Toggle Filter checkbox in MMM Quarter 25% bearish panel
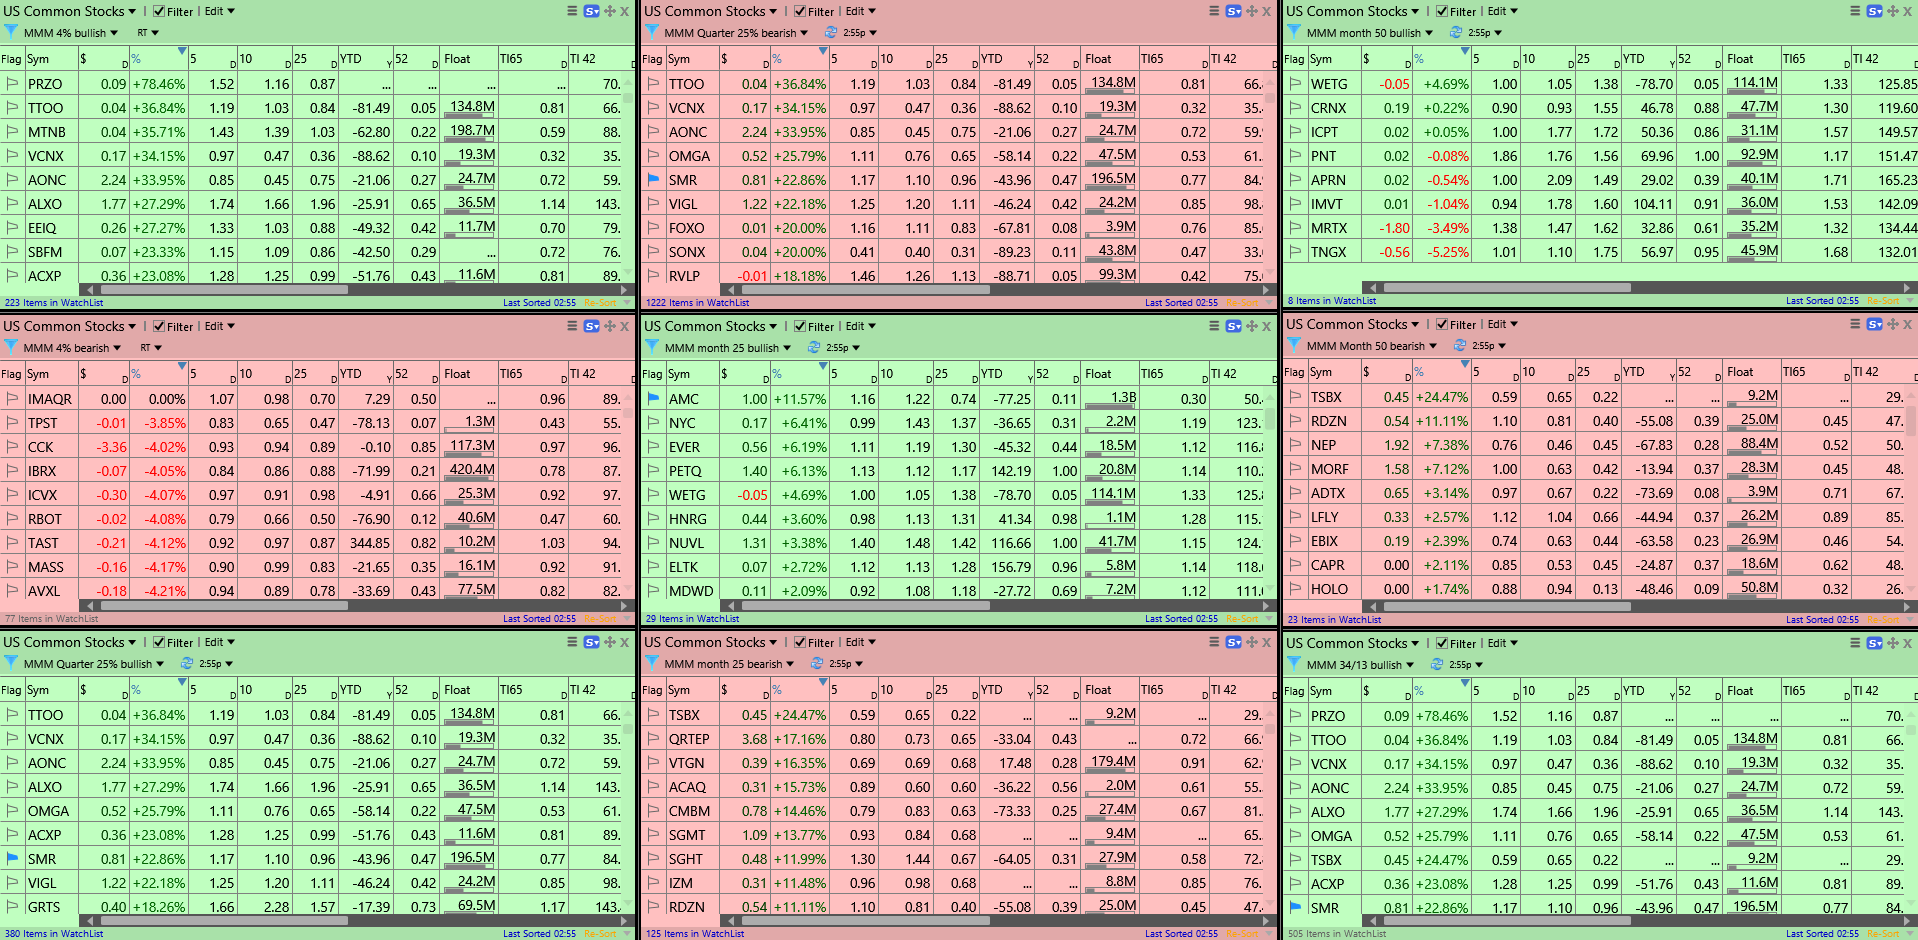The height and width of the screenshot is (940, 1918). 800,11
